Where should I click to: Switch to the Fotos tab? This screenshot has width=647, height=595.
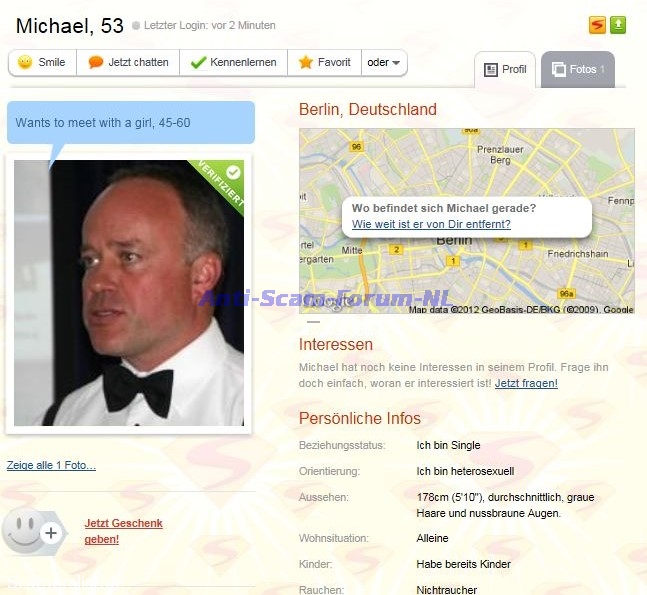point(578,69)
